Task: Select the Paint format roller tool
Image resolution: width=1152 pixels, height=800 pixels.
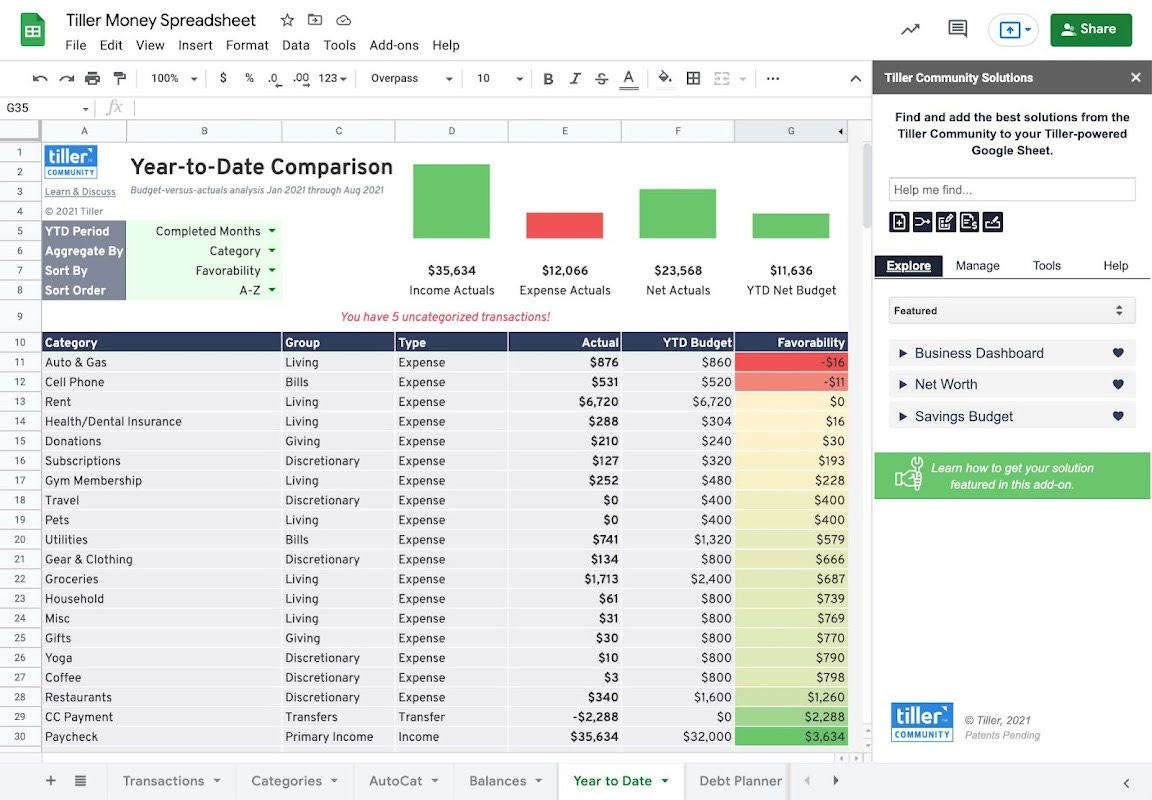Action: tap(119, 78)
